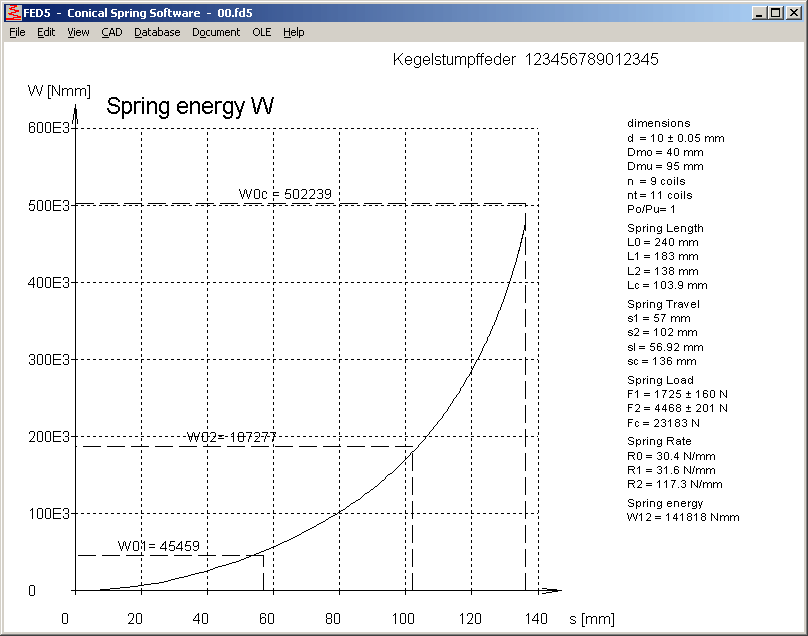Open the CAD menu

click(111, 32)
